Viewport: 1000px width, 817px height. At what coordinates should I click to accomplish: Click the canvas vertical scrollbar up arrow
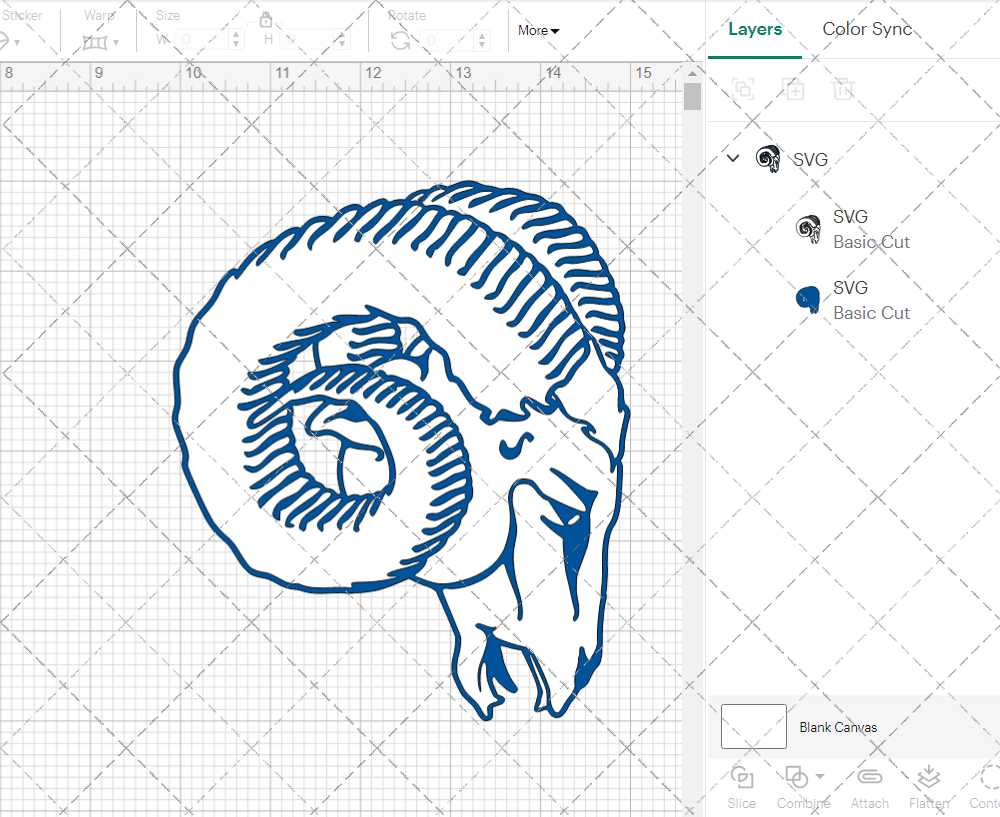693,73
